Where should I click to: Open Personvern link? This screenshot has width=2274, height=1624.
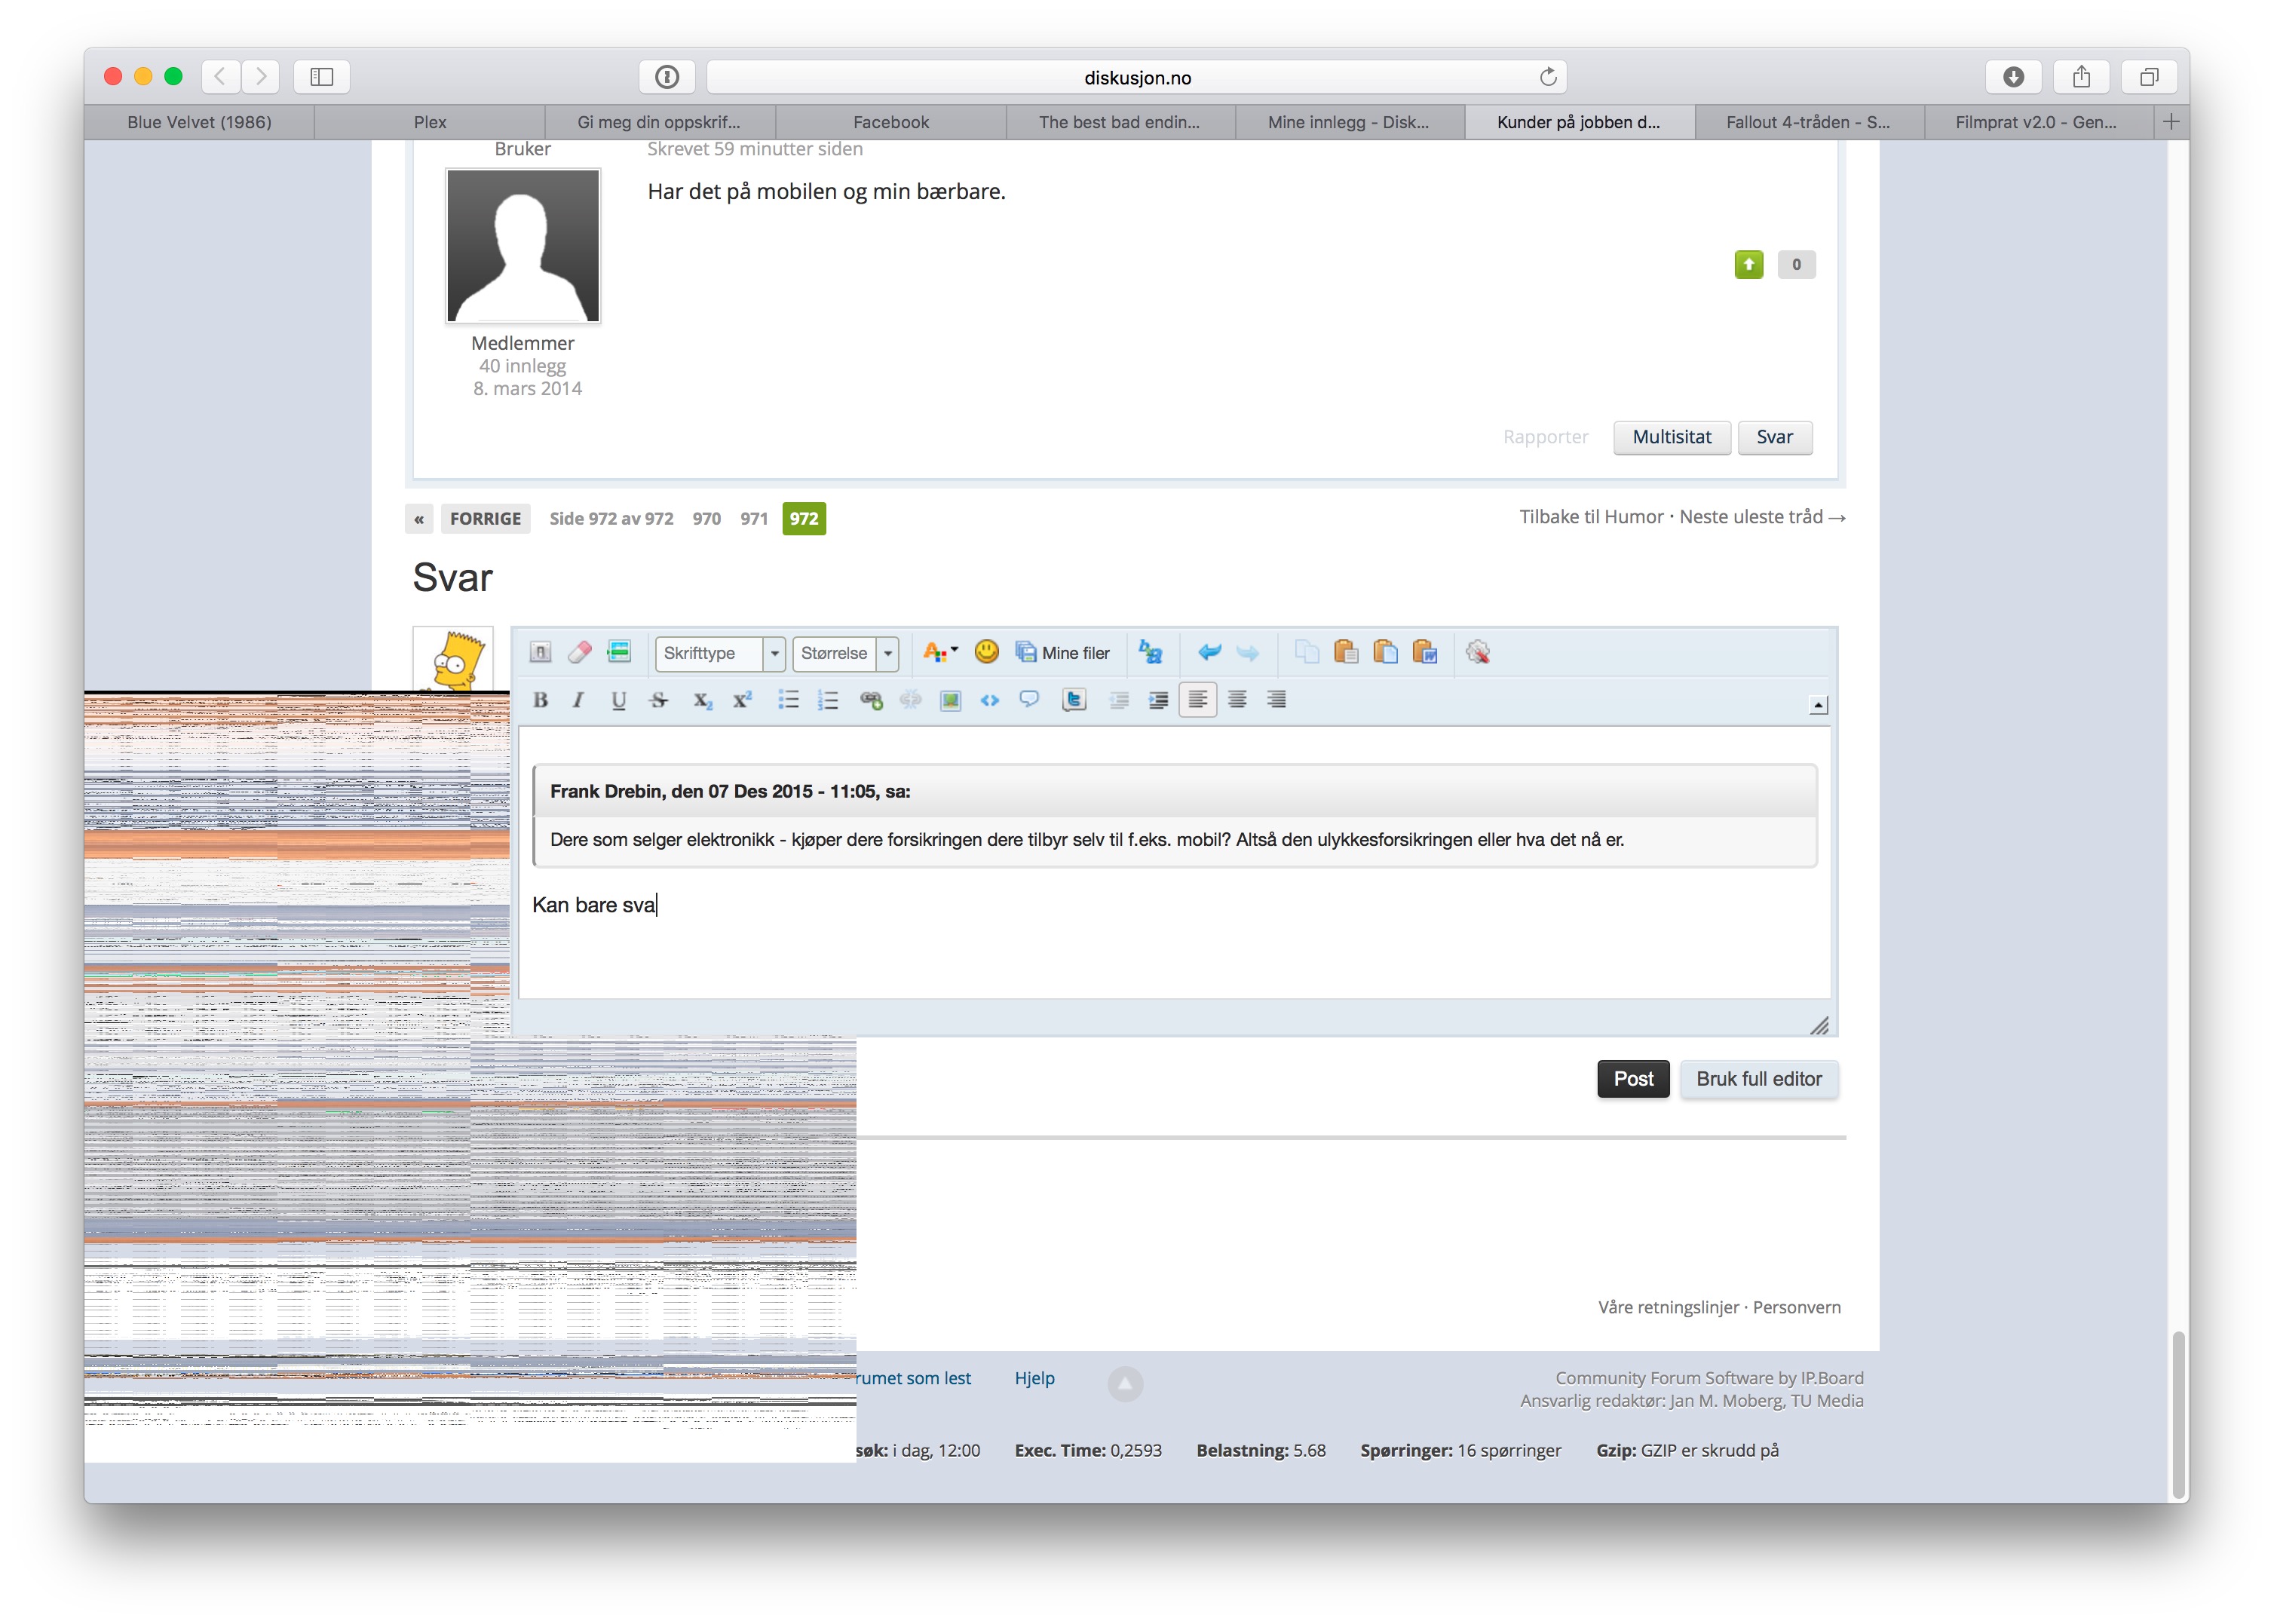pyautogui.click(x=1796, y=1307)
